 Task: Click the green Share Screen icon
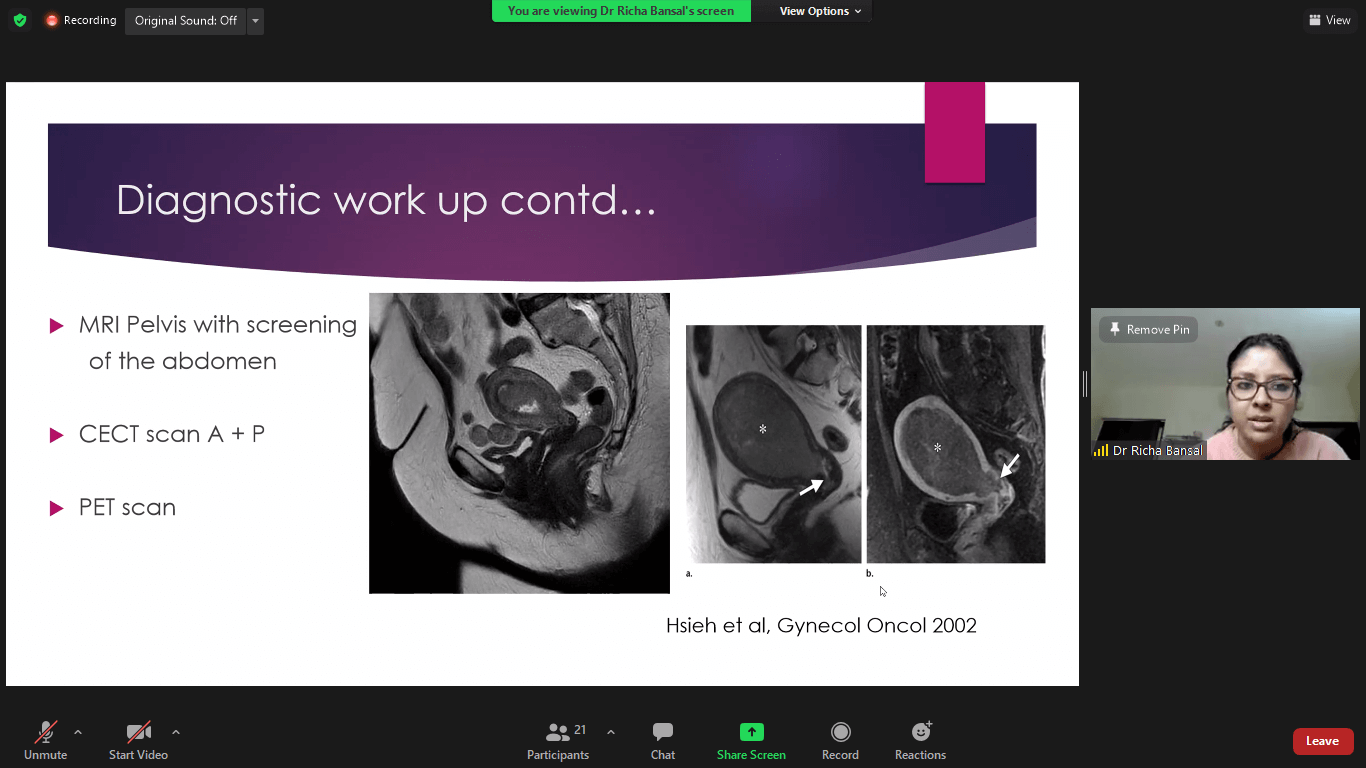point(751,732)
